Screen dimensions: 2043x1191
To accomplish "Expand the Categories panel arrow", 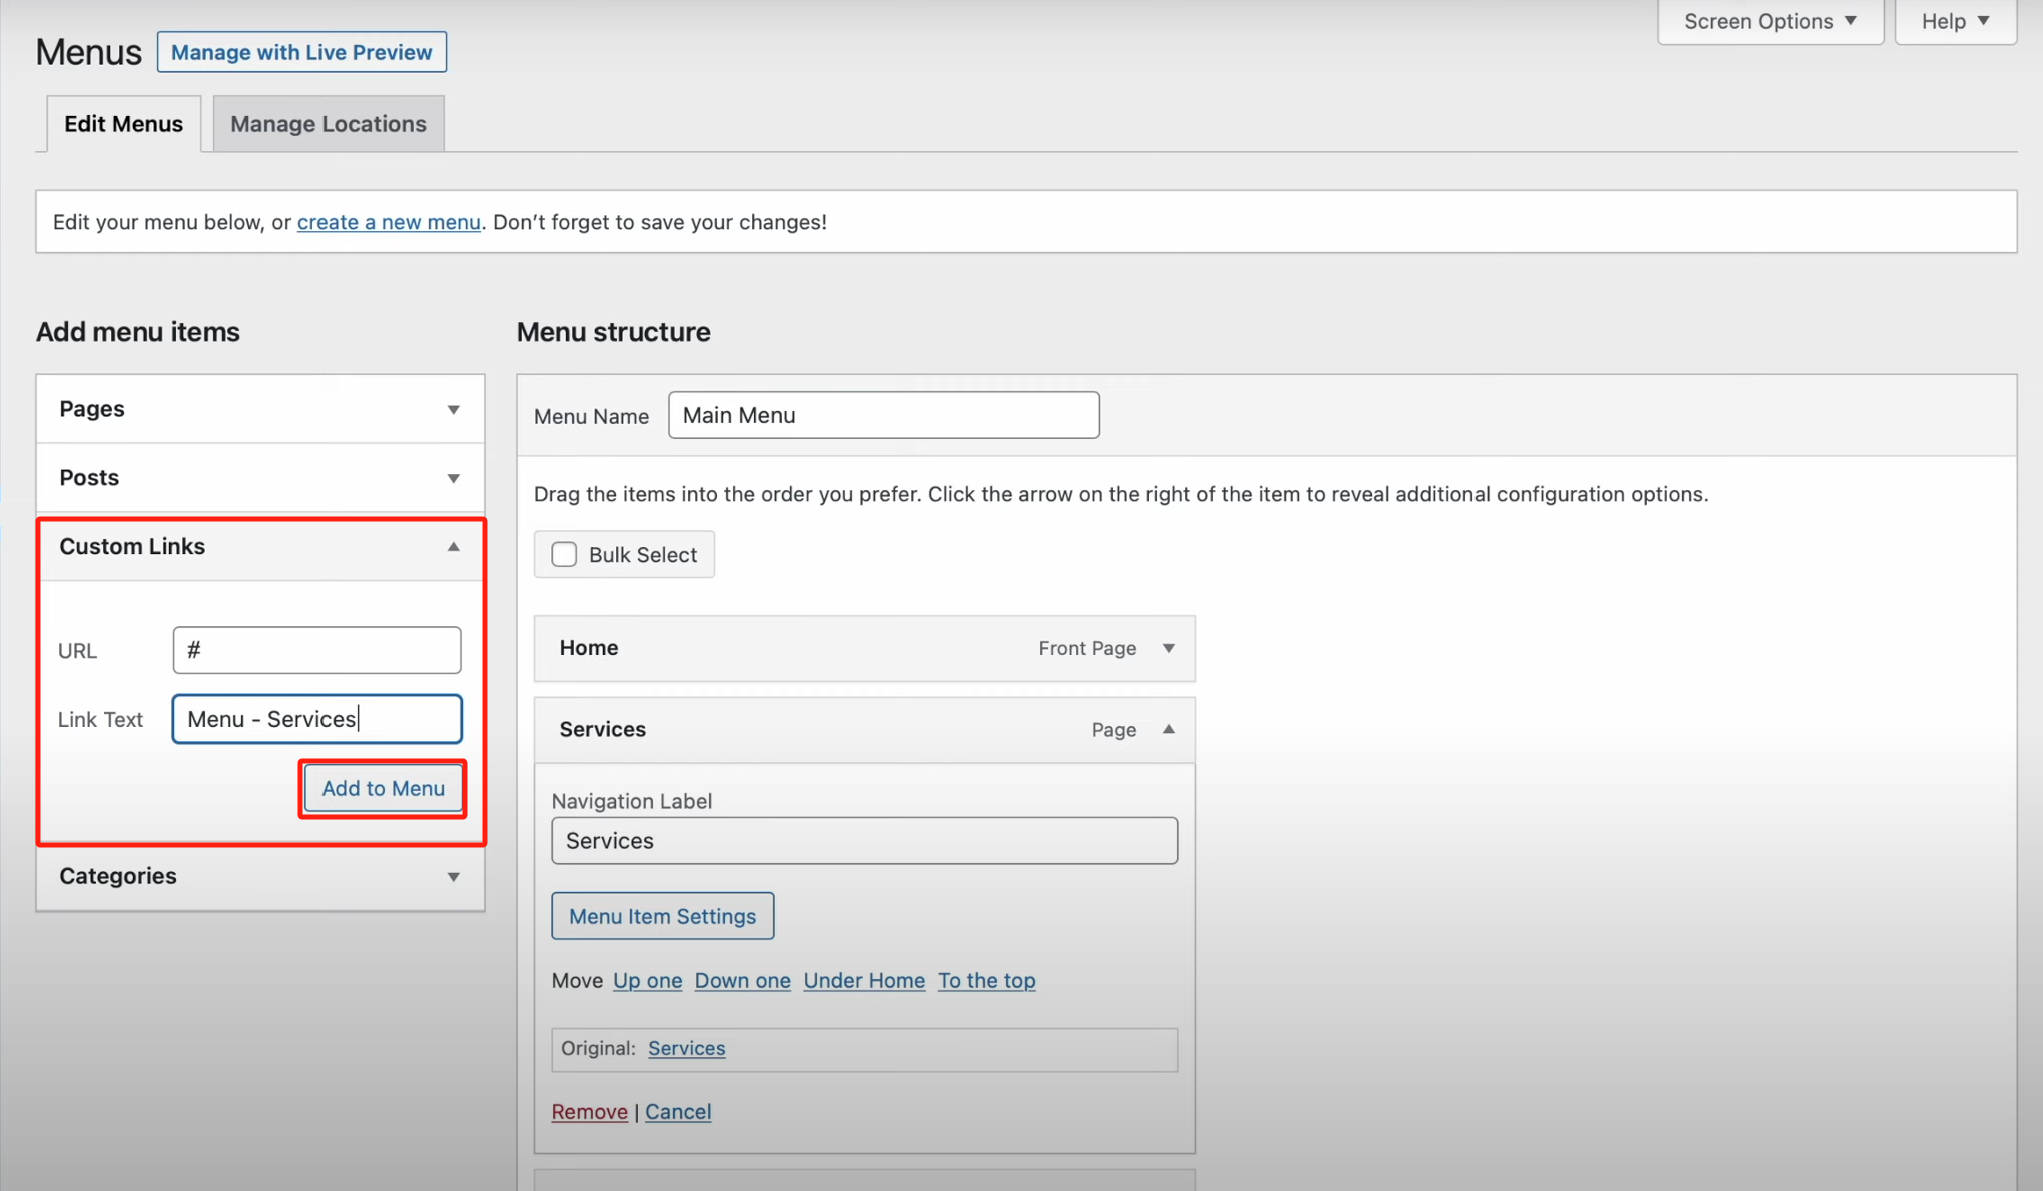I will coord(453,877).
